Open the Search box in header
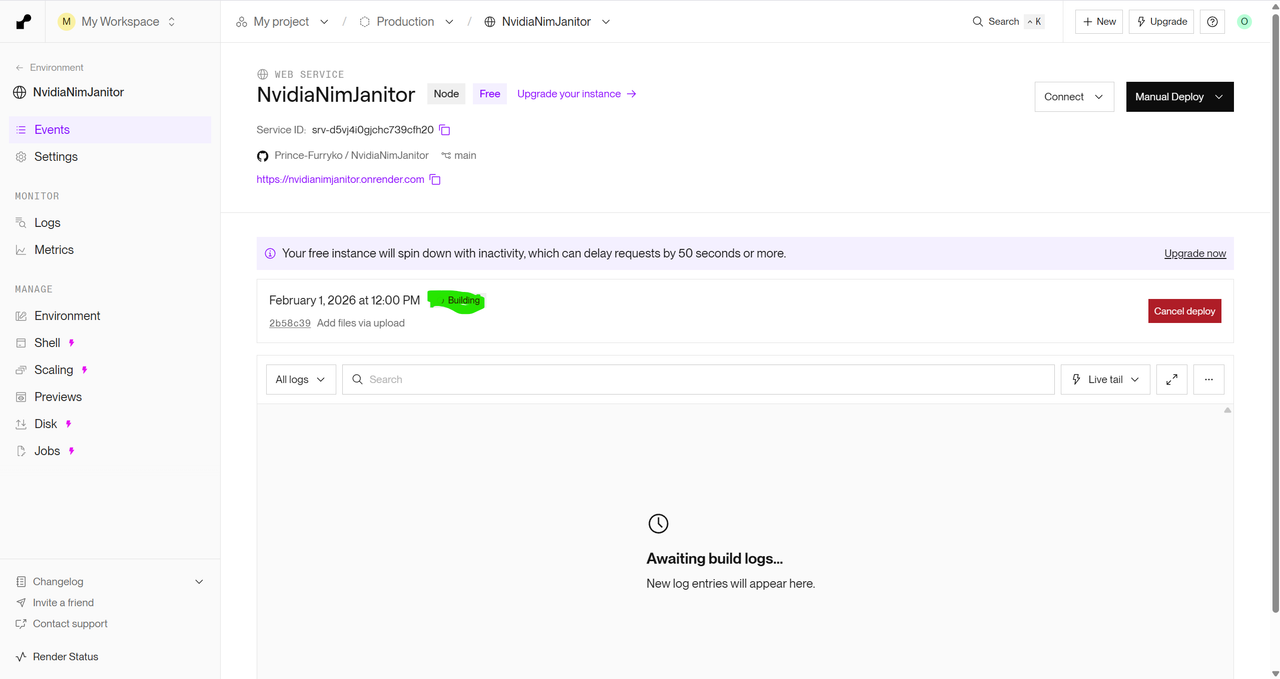The image size is (1280, 679). pos(1008,21)
